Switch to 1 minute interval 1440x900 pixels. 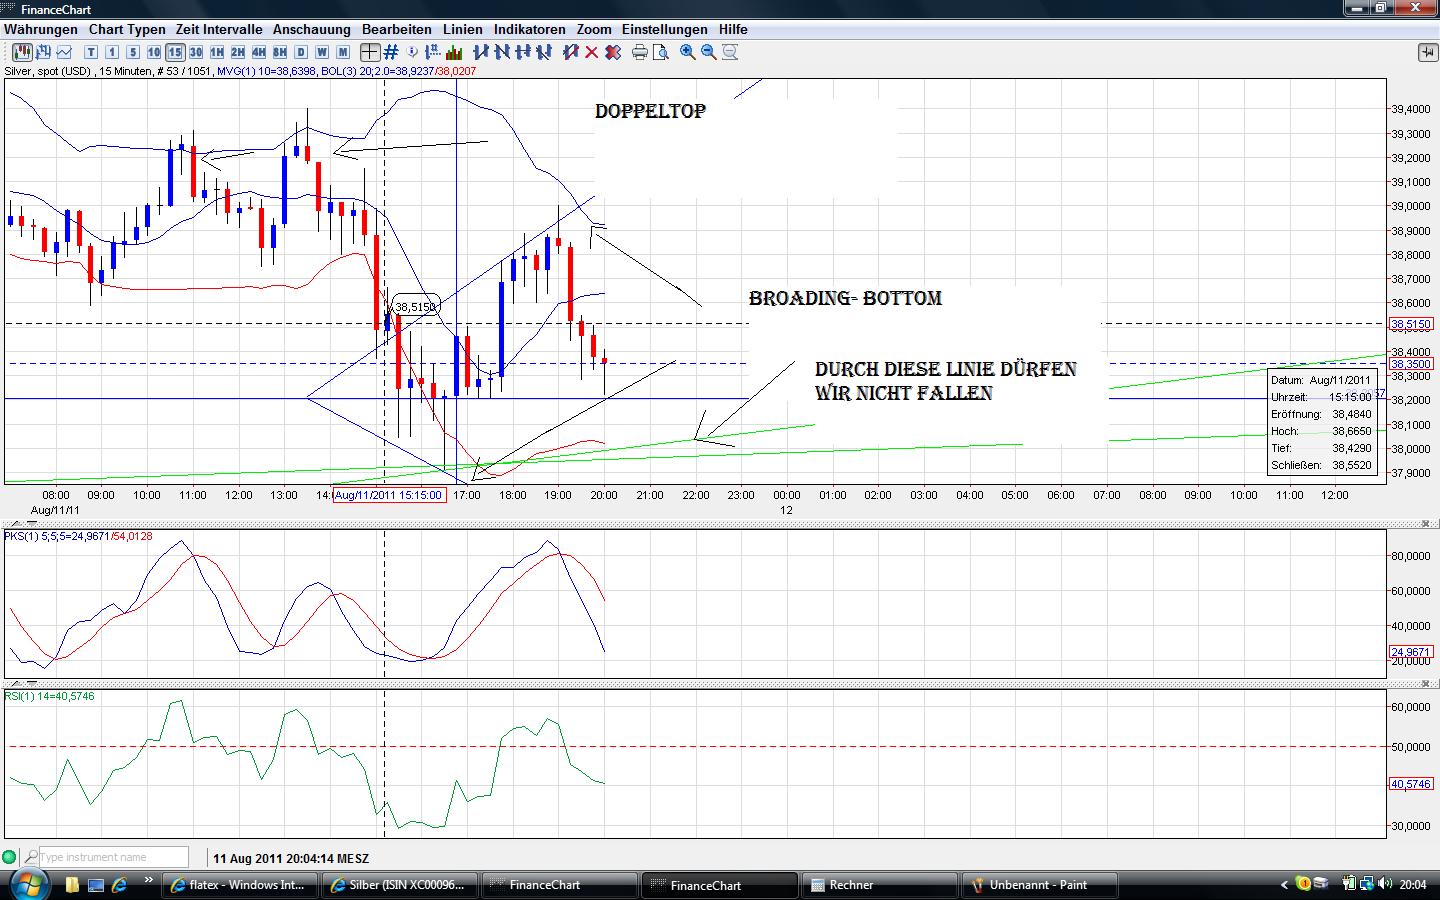click(x=112, y=52)
